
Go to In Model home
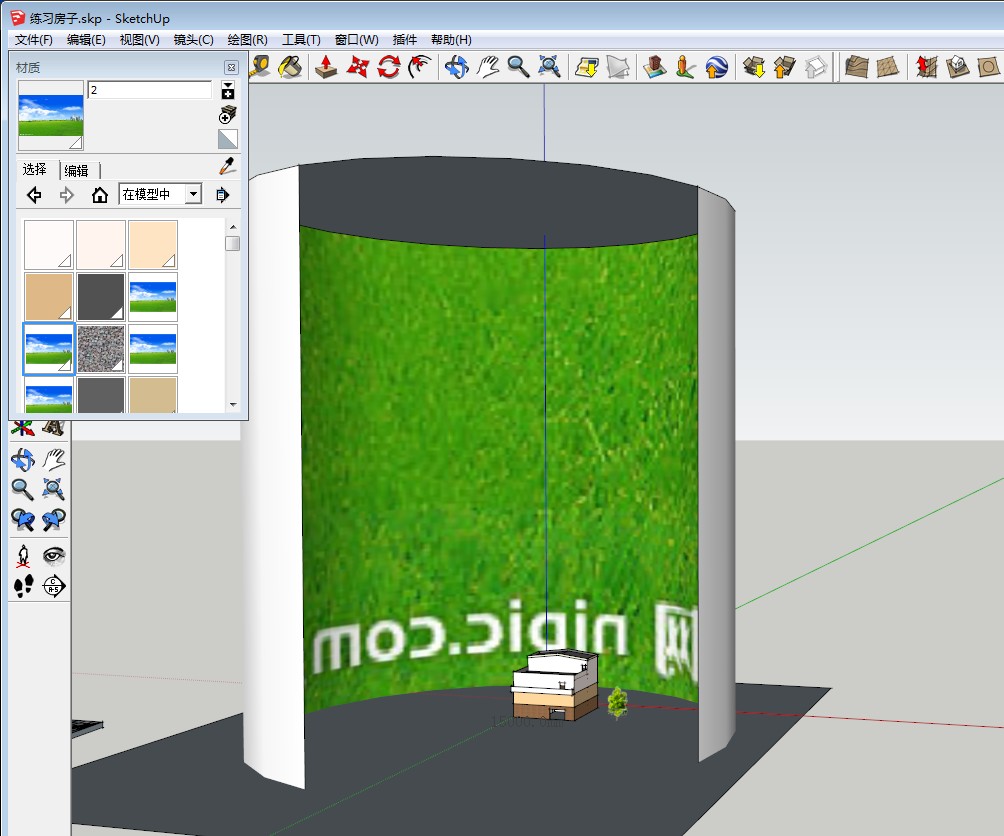(x=100, y=195)
